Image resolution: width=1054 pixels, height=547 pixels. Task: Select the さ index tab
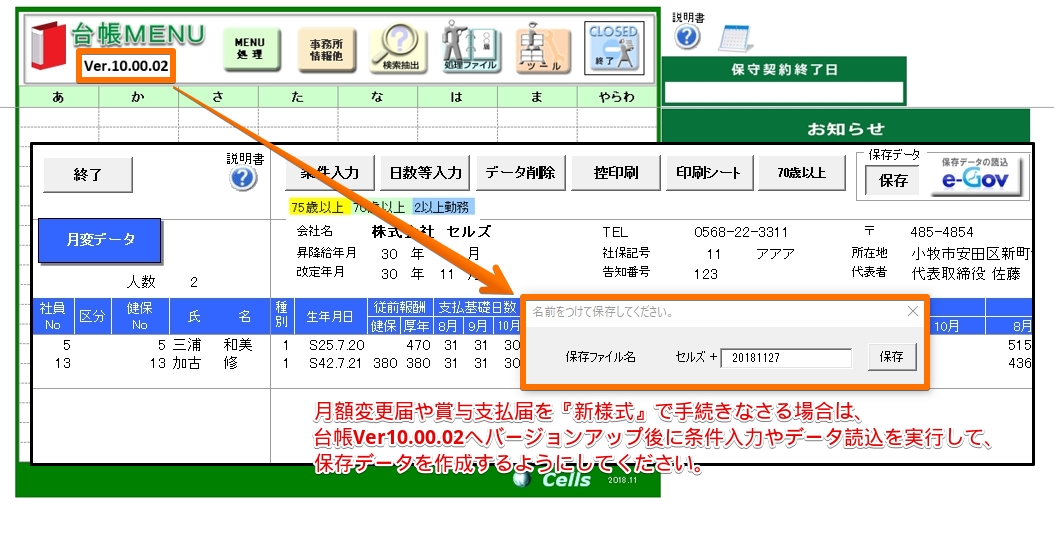point(218,97)
